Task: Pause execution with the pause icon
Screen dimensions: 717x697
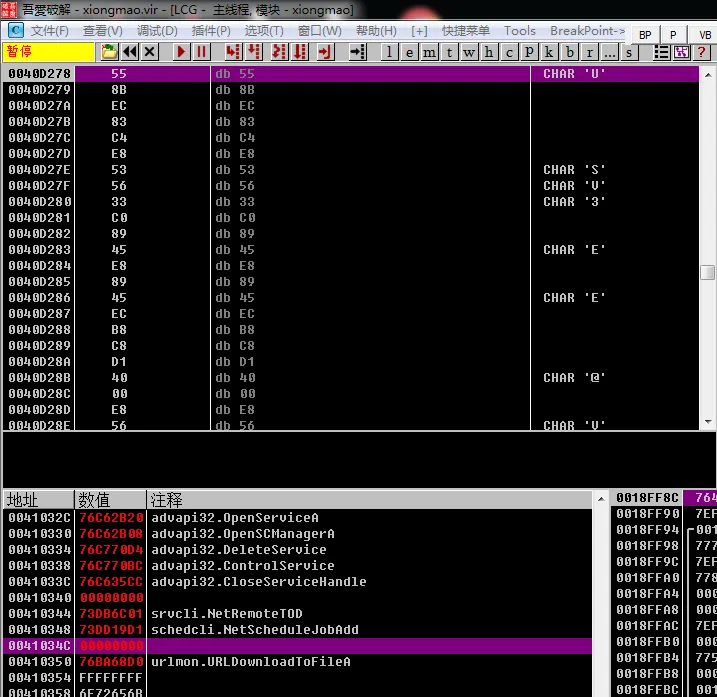Action: tap(202, 52)
